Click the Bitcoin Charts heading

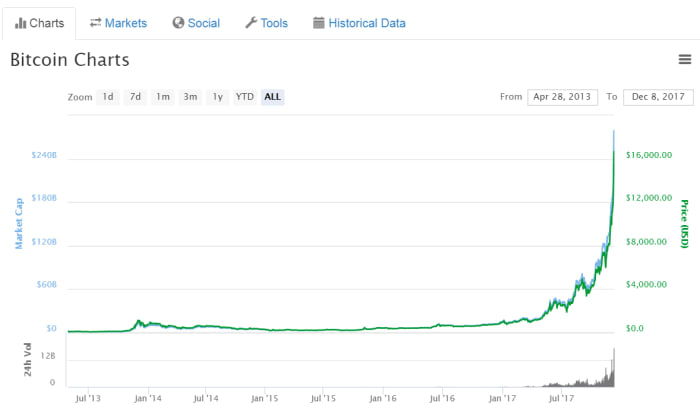(x=70, y=60)
